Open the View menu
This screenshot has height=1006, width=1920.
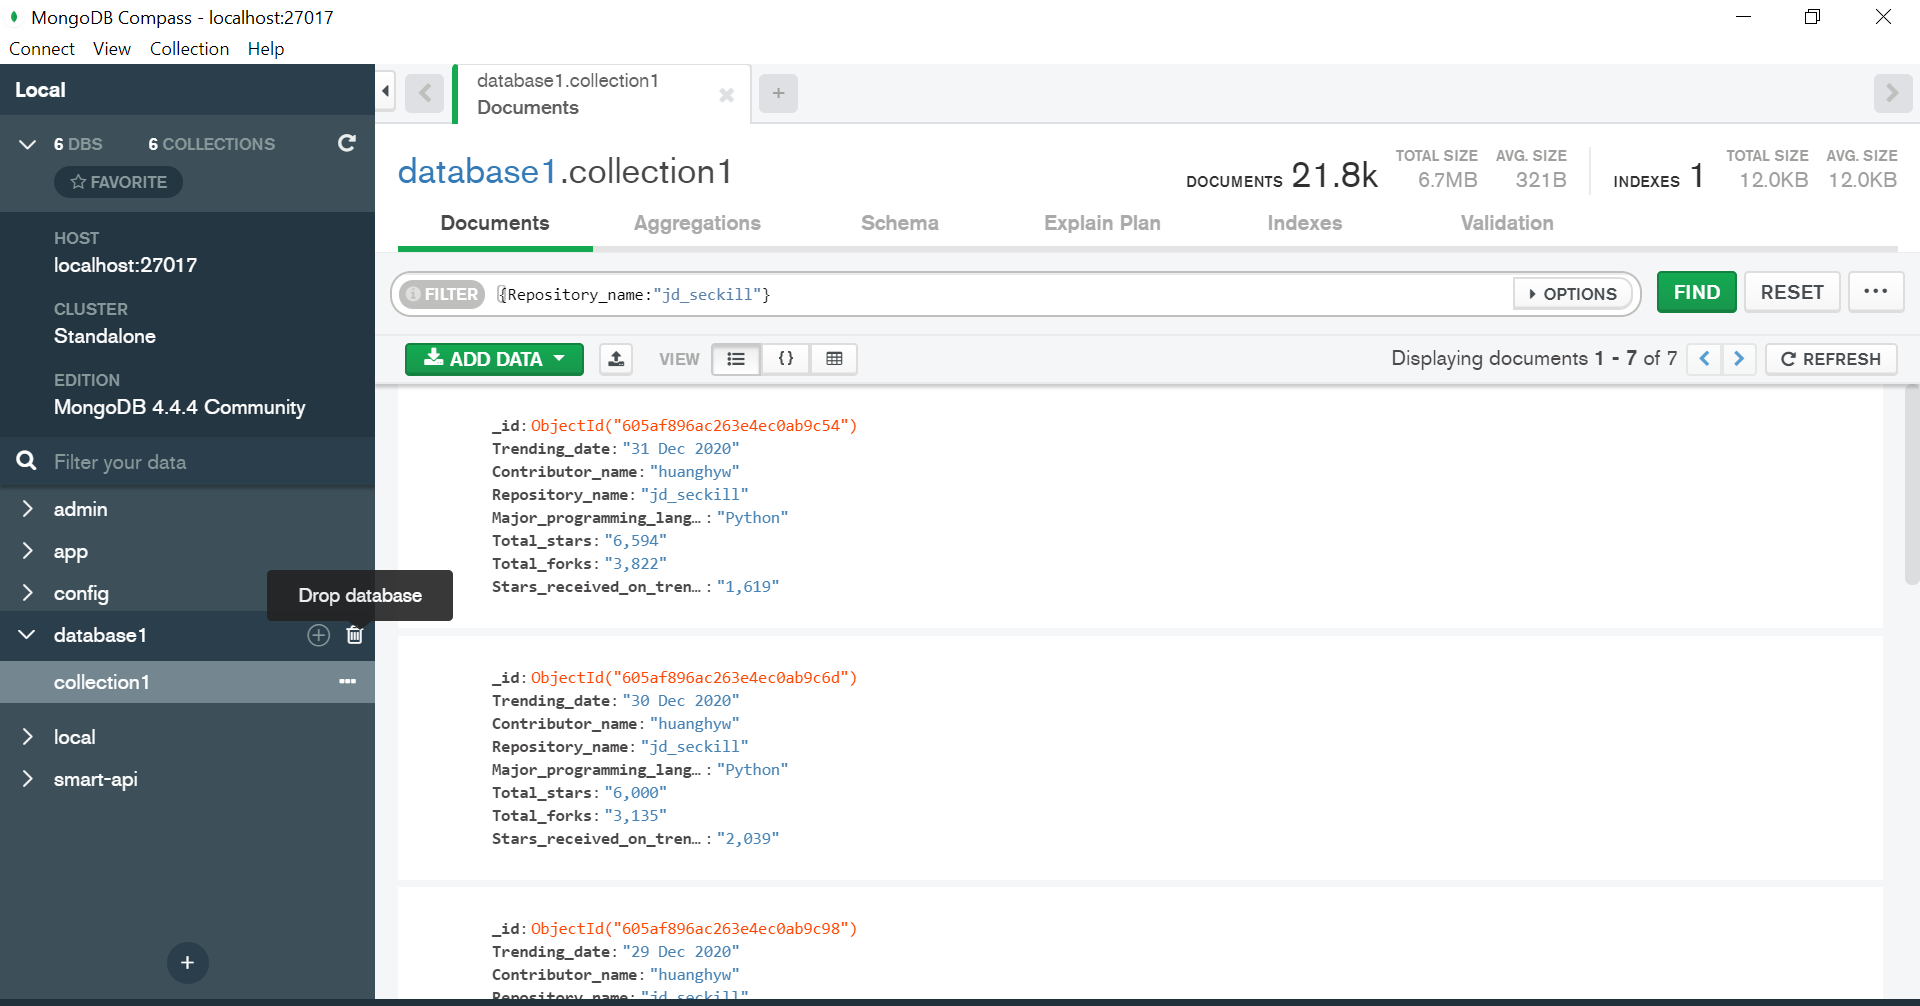point(112,49)
